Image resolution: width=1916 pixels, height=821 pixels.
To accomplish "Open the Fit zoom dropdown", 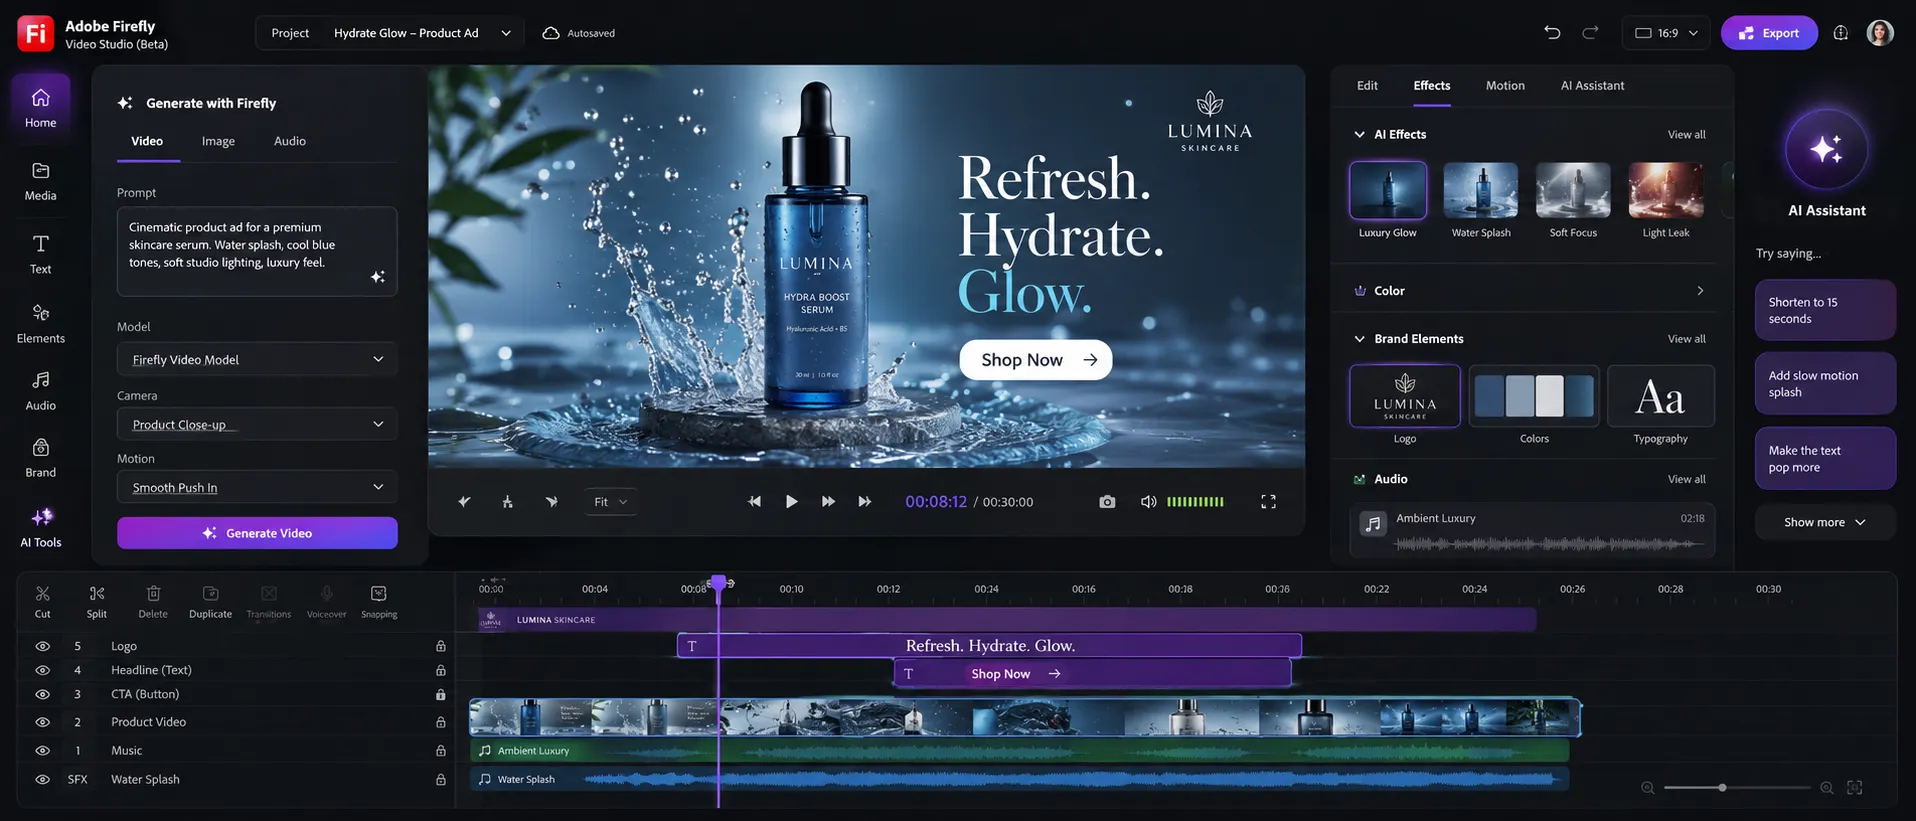I will click(x=610, y=502).
